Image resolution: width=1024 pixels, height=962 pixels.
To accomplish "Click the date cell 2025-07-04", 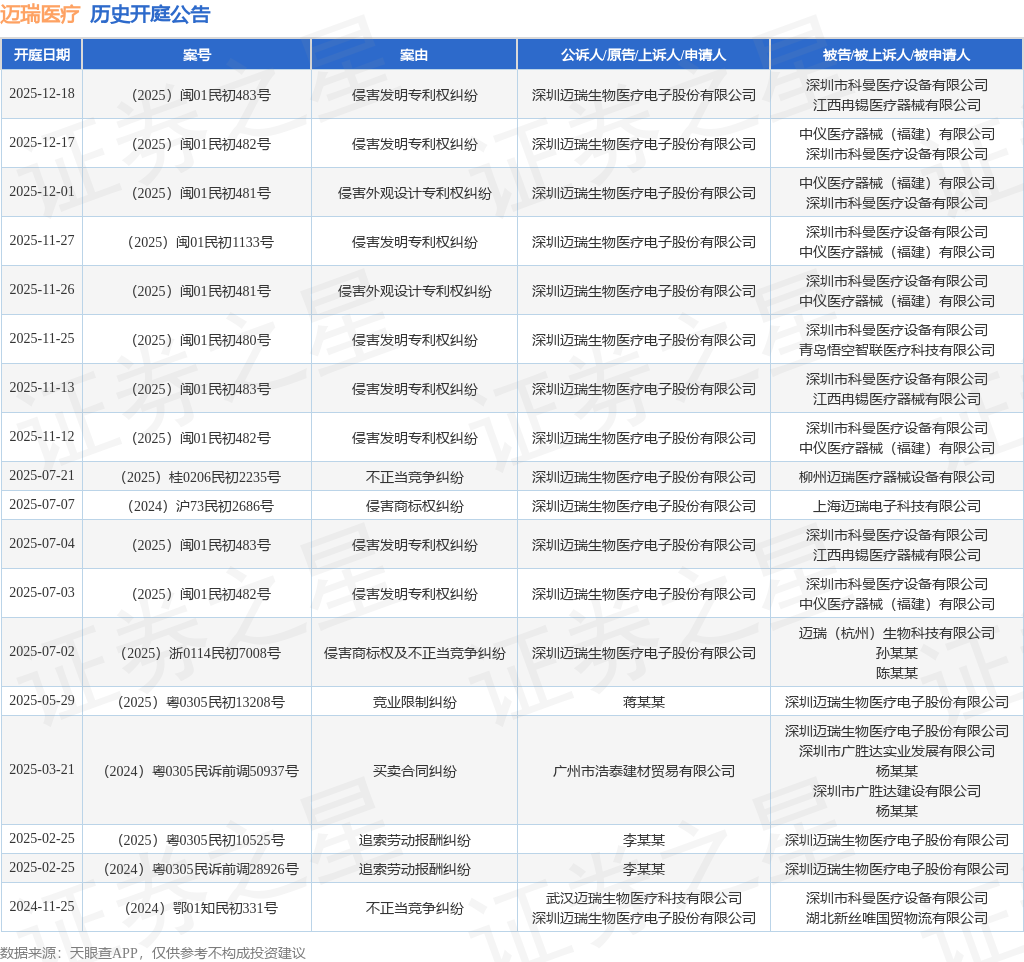I will click(x=42, y=543).
